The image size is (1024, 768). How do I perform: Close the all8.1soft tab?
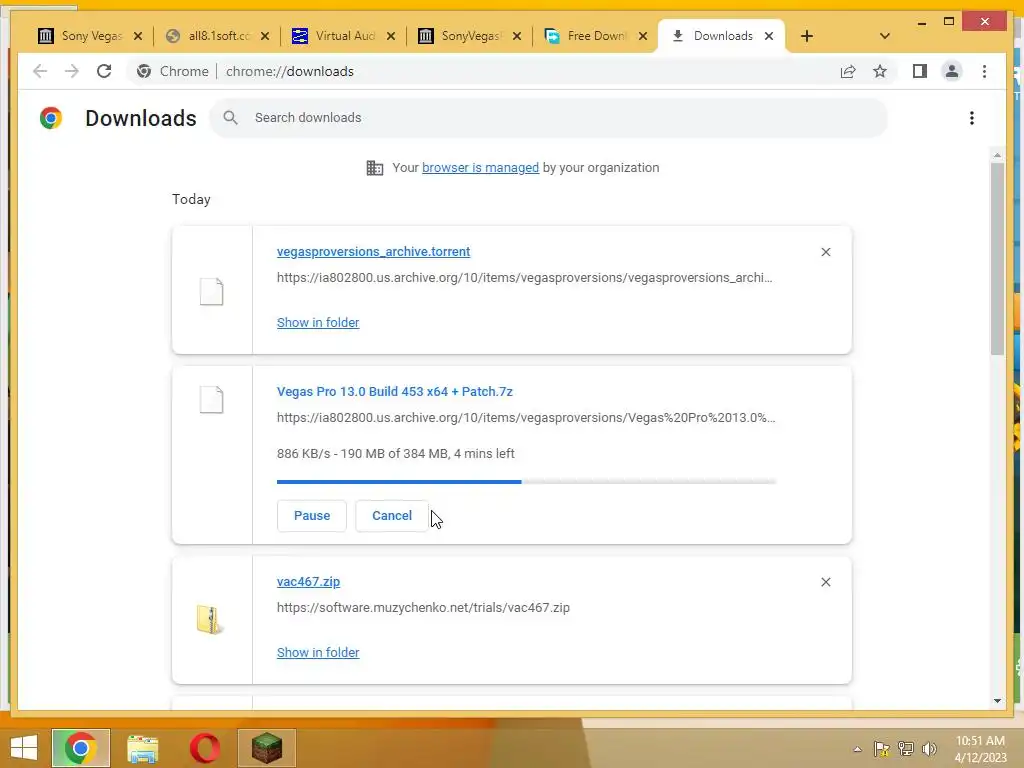pyautogui.click(x=264, y=36)
